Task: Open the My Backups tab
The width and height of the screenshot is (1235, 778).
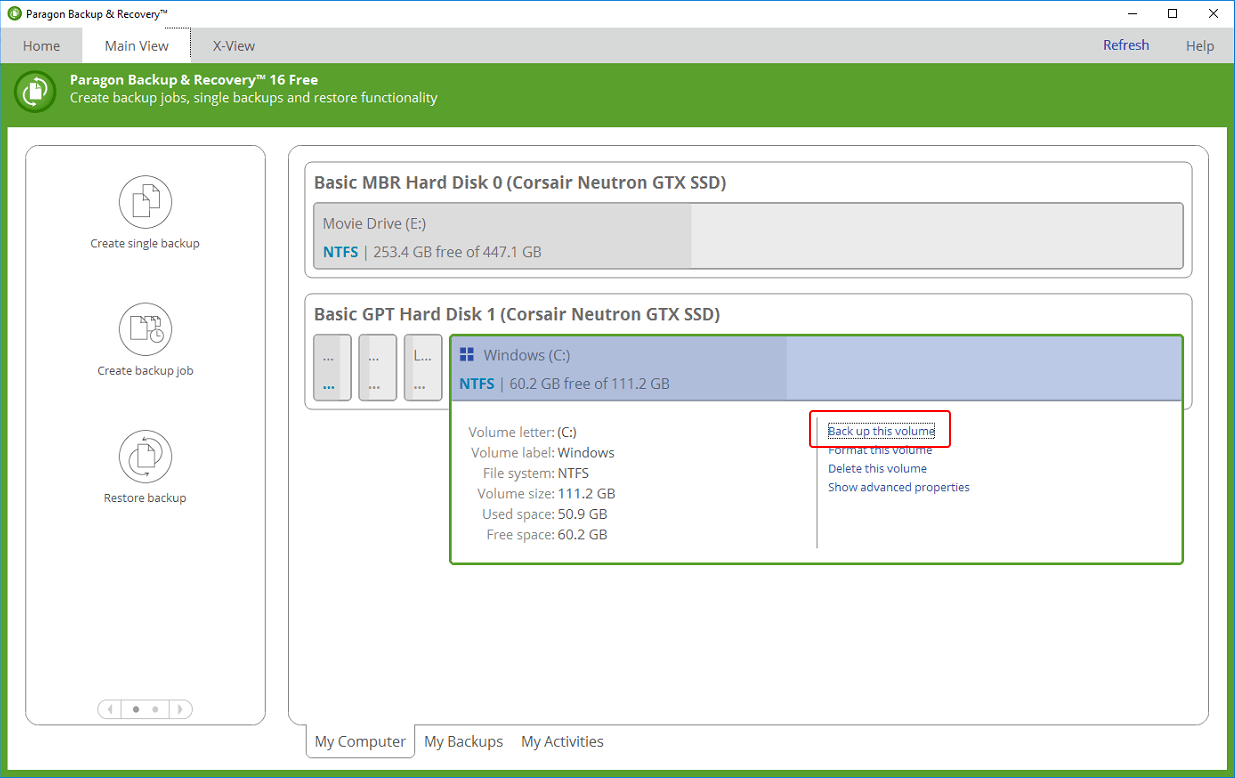Action: coord(463,741)
